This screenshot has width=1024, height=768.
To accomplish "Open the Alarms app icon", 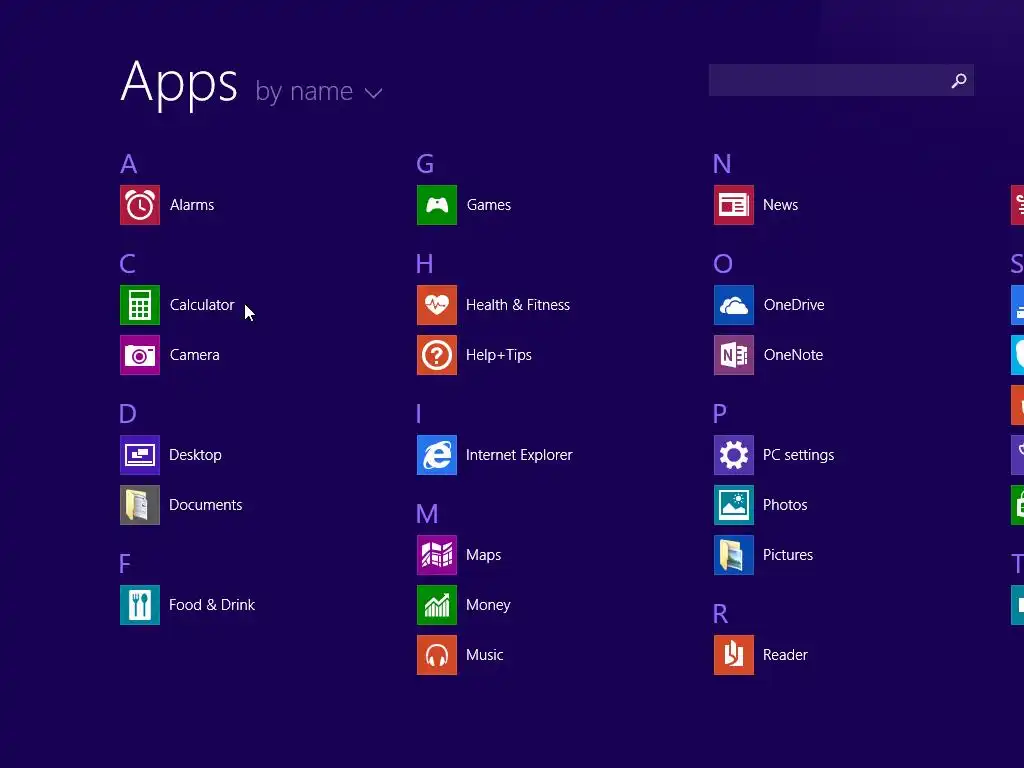I will [x=140, y=205].
